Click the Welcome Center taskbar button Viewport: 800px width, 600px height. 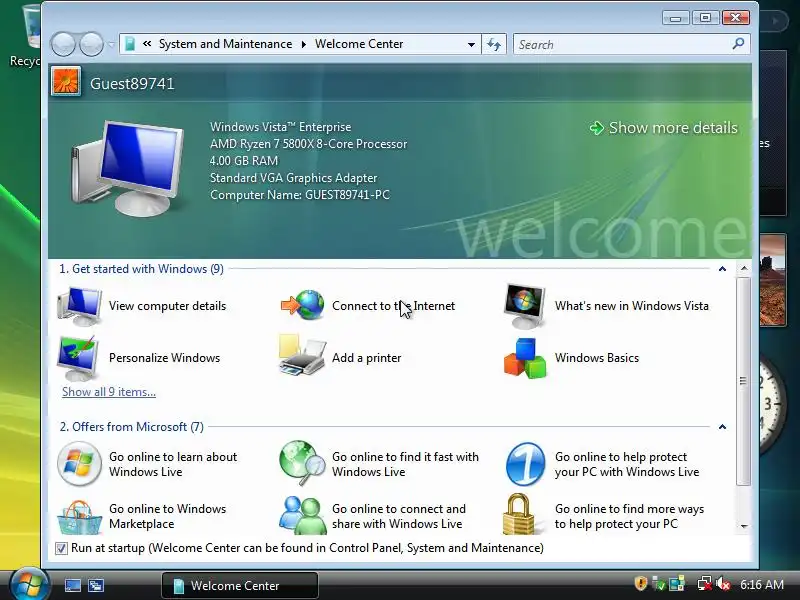point(240,585)
